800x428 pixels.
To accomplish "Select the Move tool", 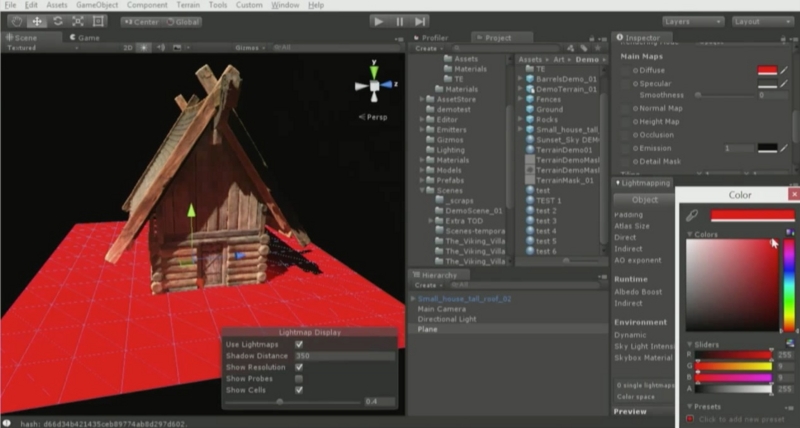I will click(x=37, y=21).
